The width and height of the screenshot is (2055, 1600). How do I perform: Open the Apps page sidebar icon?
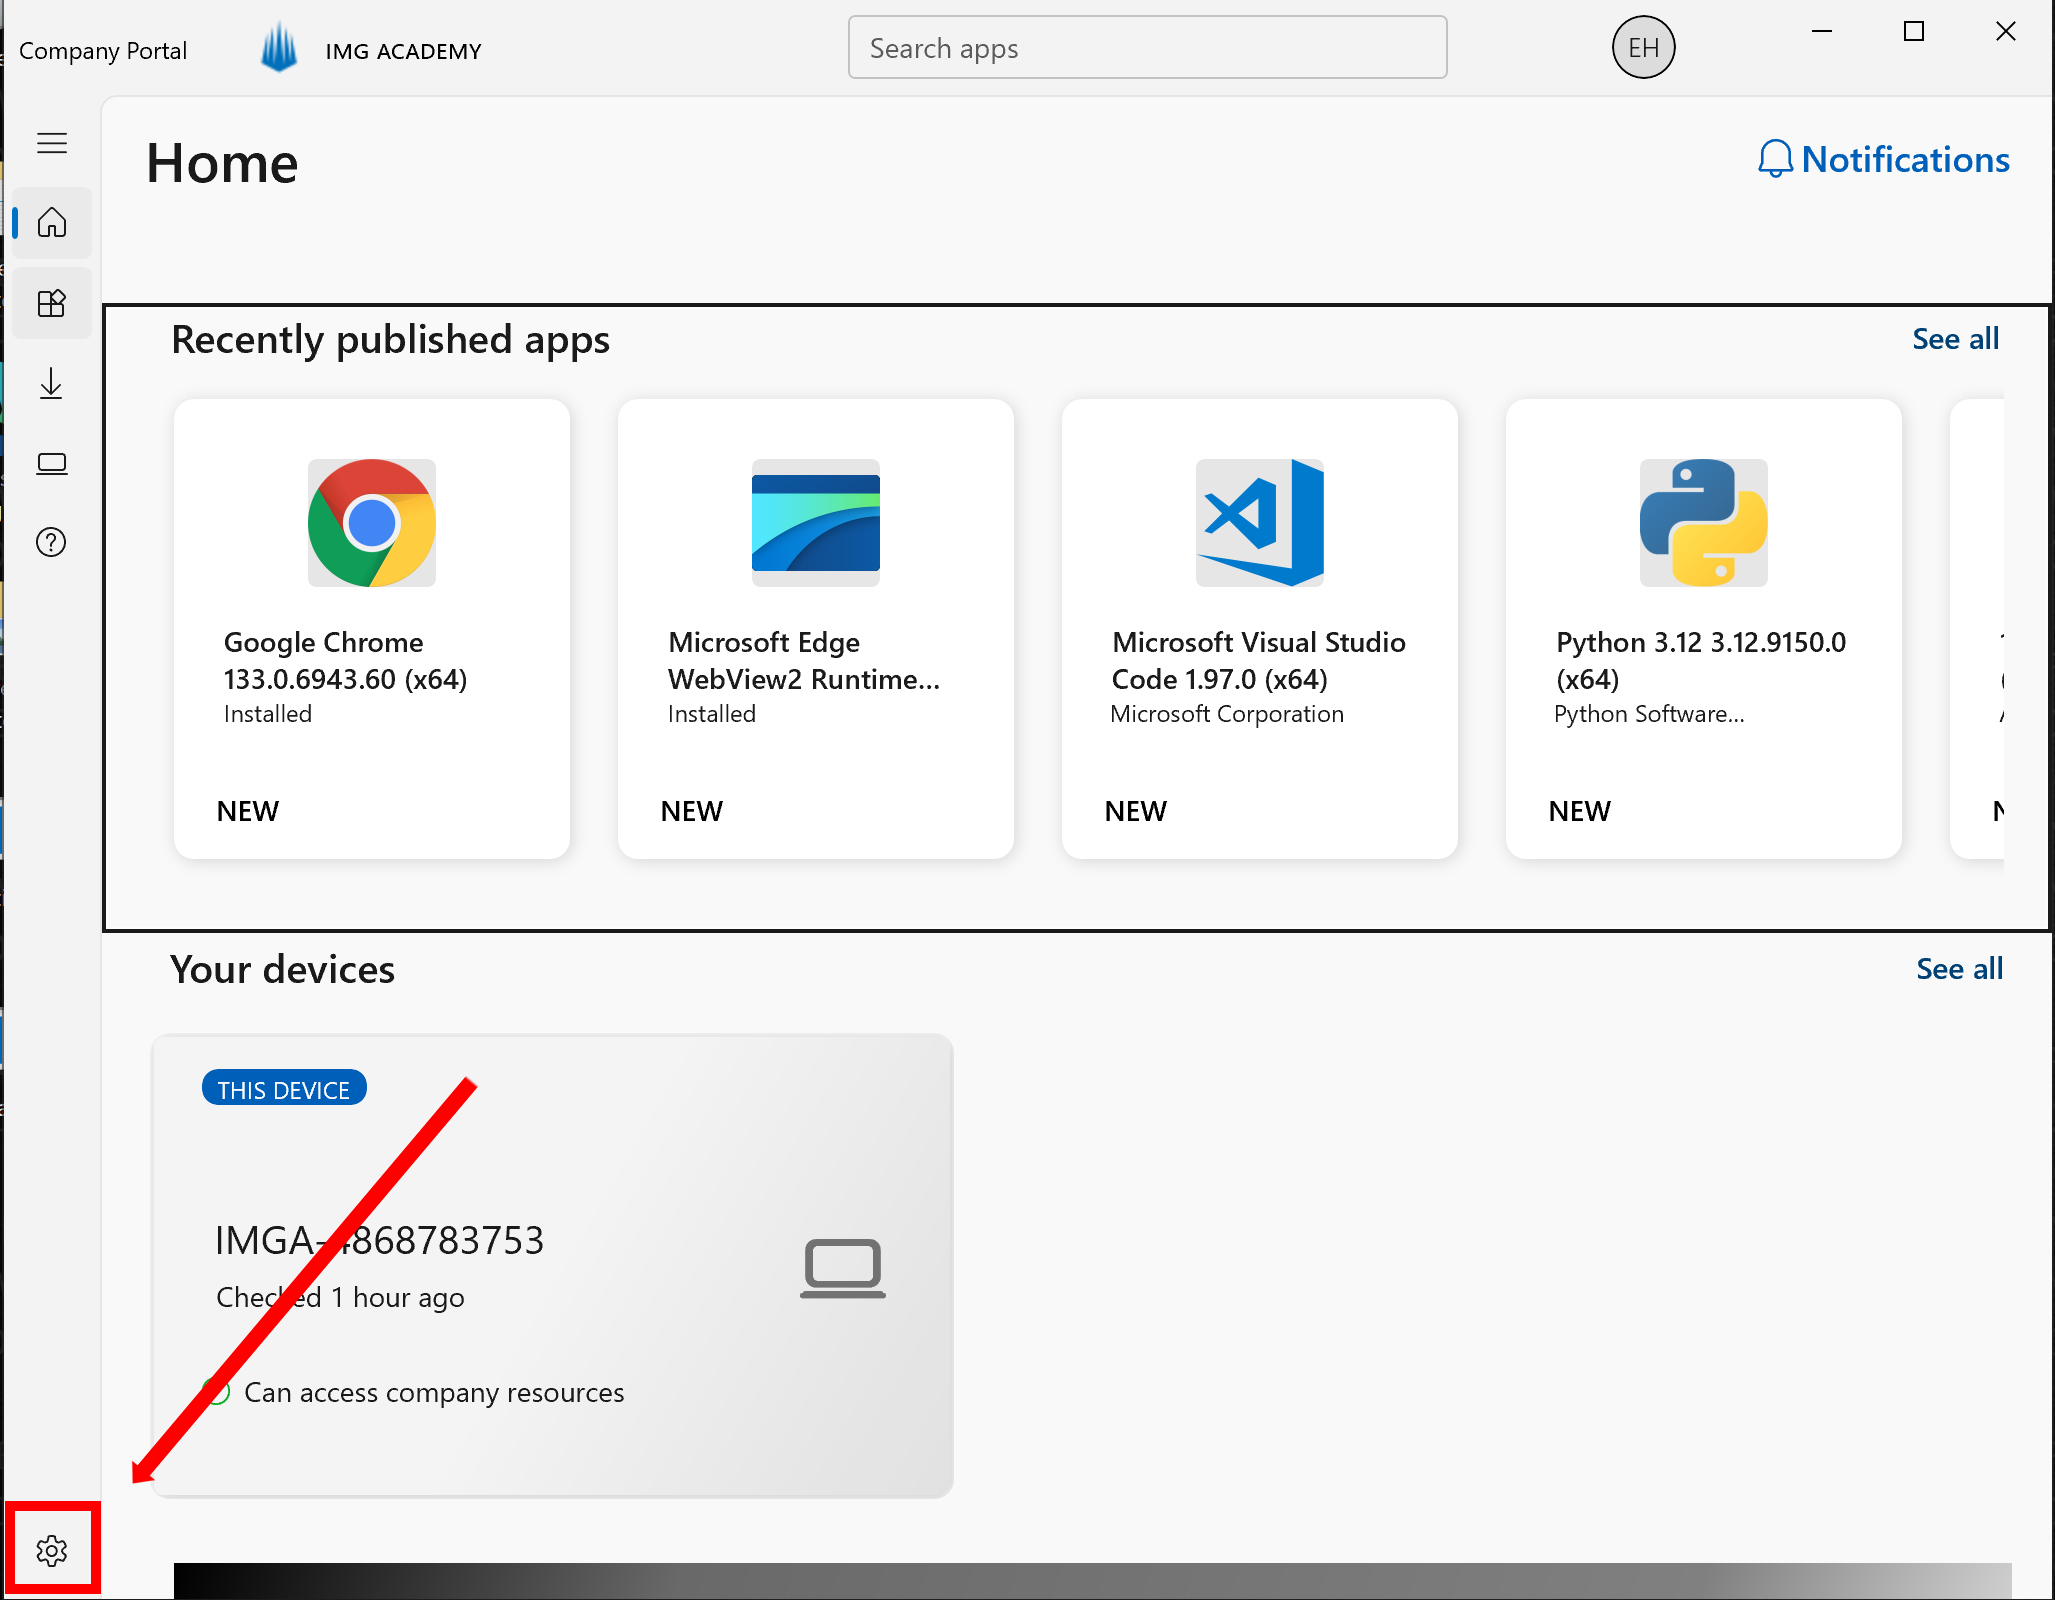52,303
